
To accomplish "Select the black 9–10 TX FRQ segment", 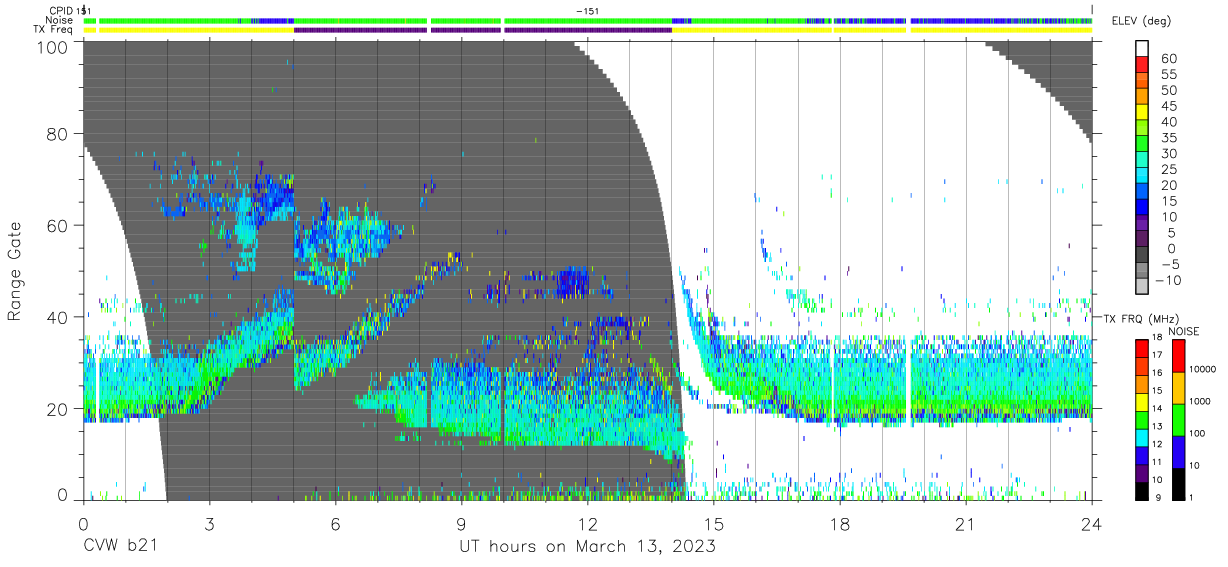I will tap(1142, 489).
